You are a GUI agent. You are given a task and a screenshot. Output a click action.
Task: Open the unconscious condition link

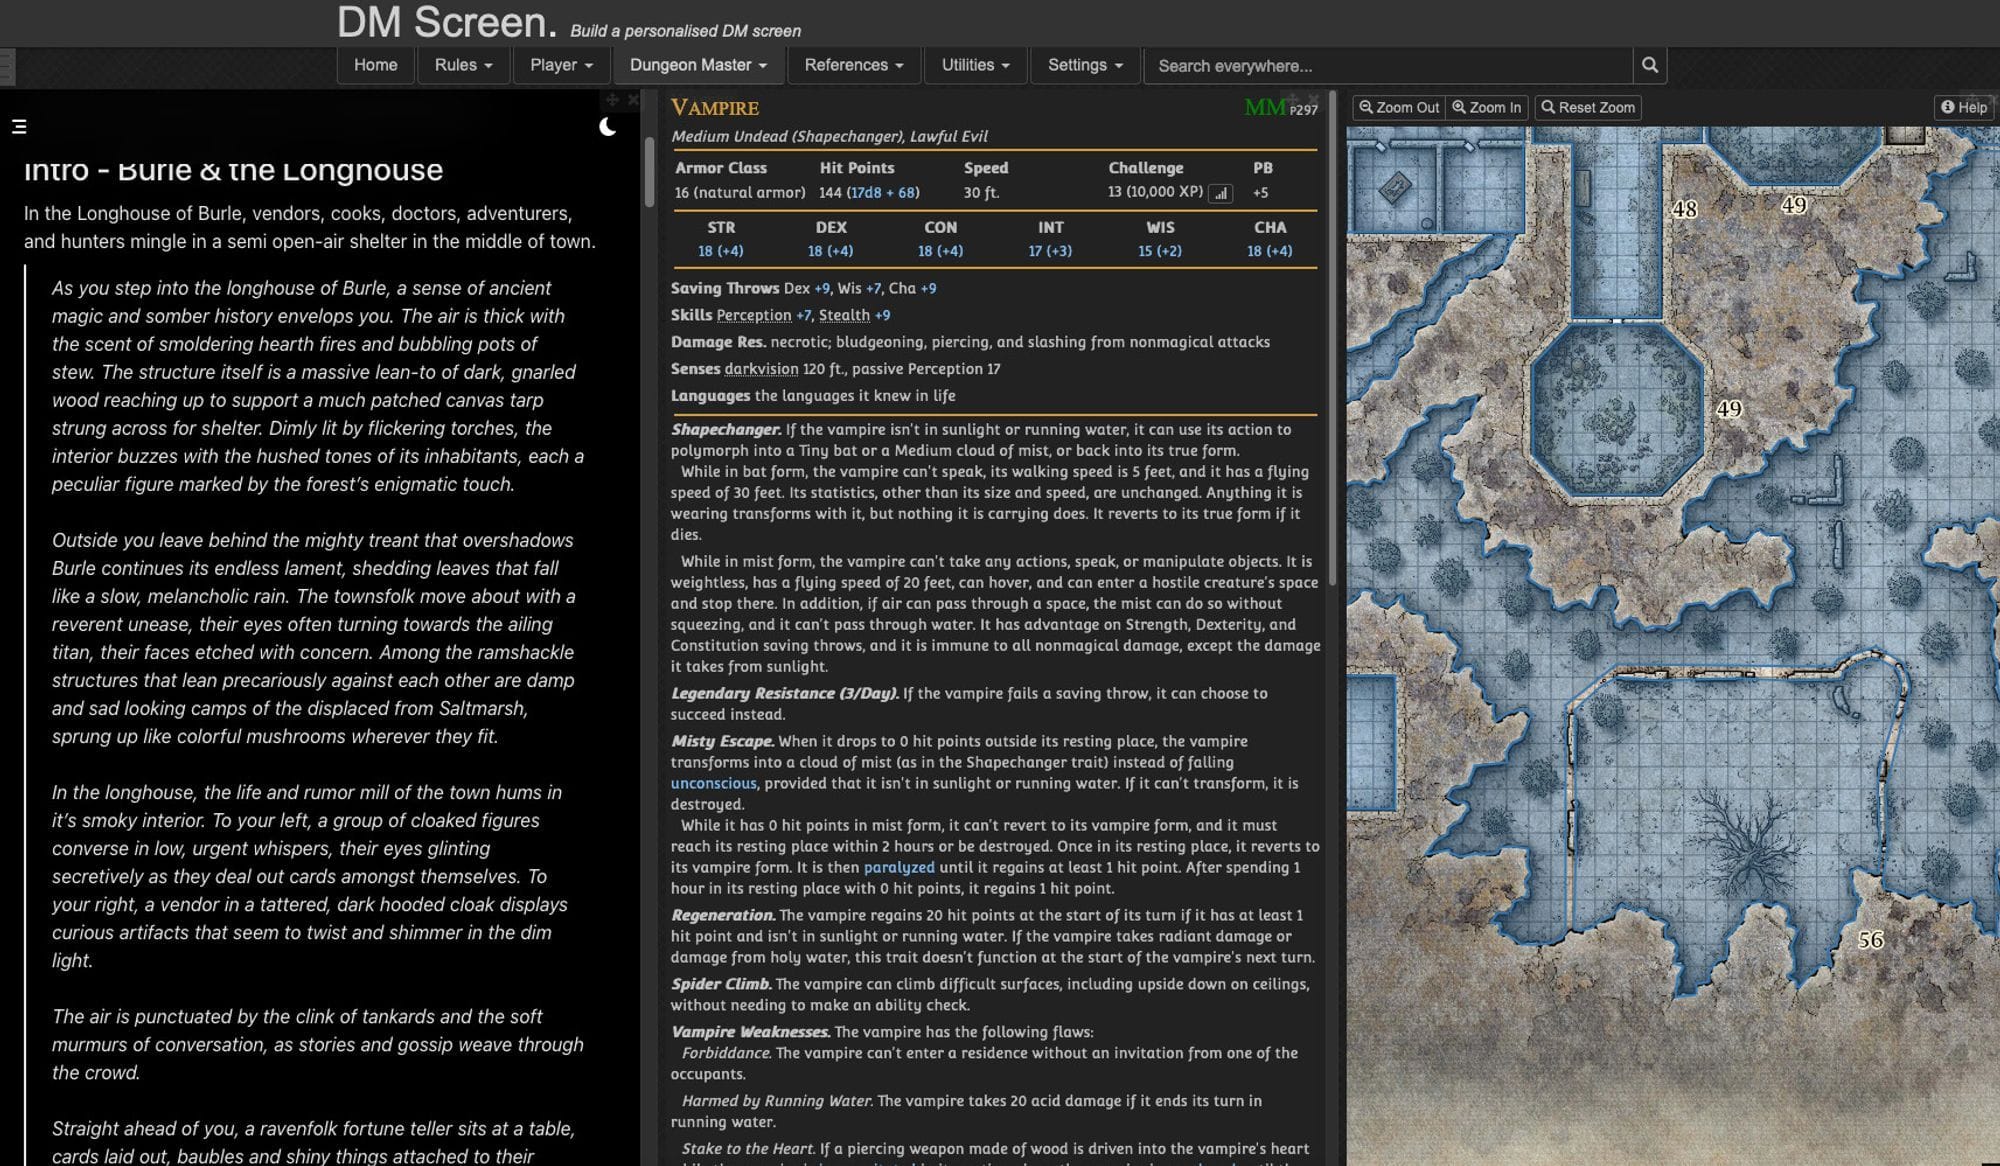click(713, 783)
